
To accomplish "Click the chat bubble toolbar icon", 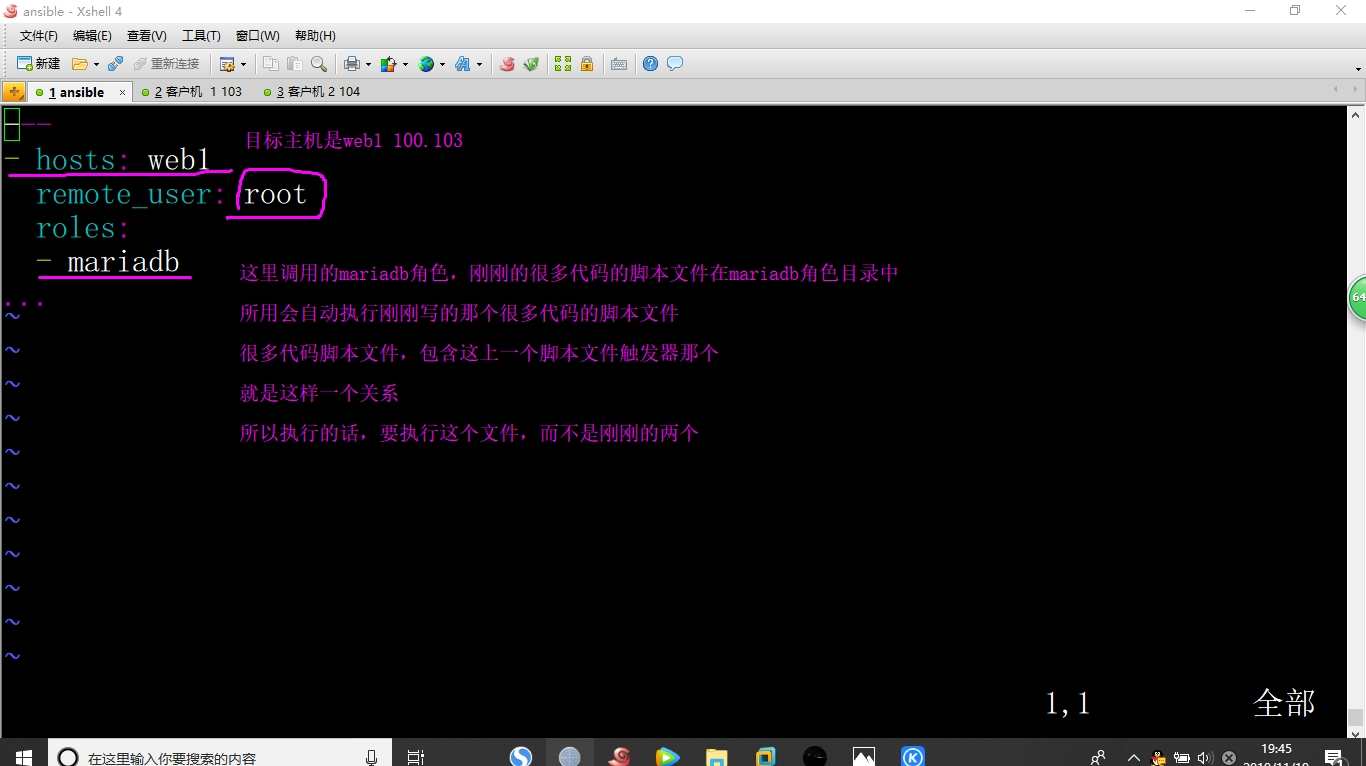I will [x=675, y=64].
